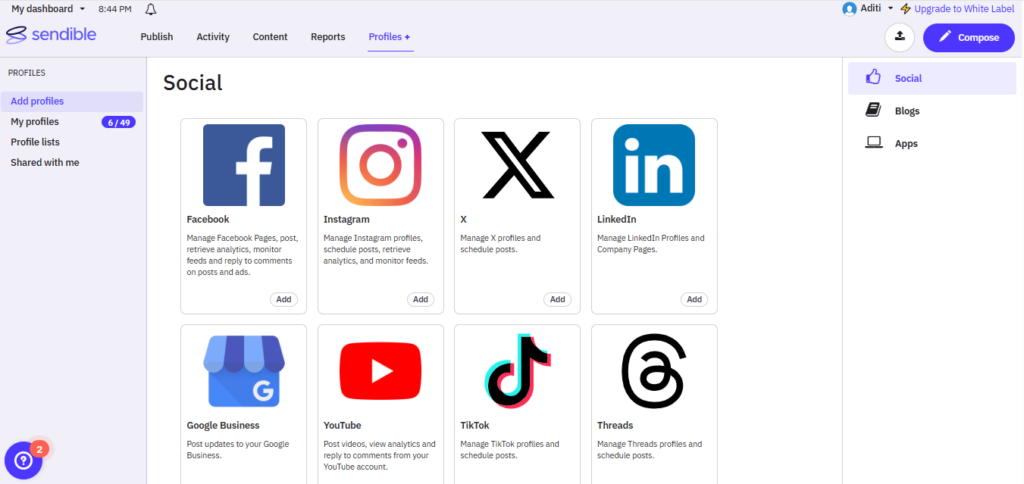Add an X profile
1024x484 pixels.
(x=557, y=299)
